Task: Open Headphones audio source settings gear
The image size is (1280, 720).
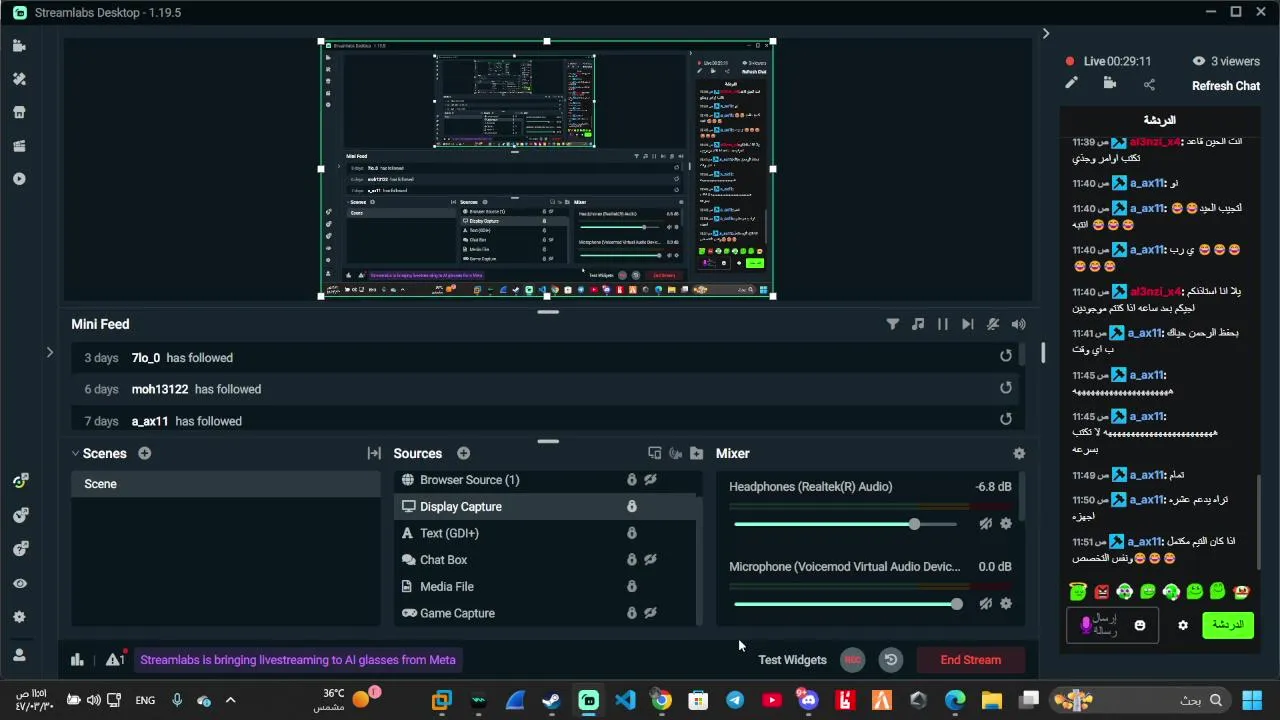Action: tap(1006, 524)
